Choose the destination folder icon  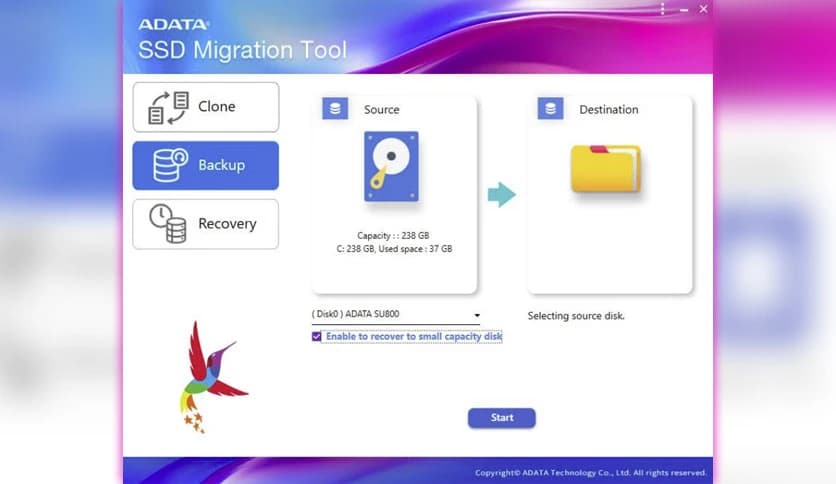[x=606, y=168]
